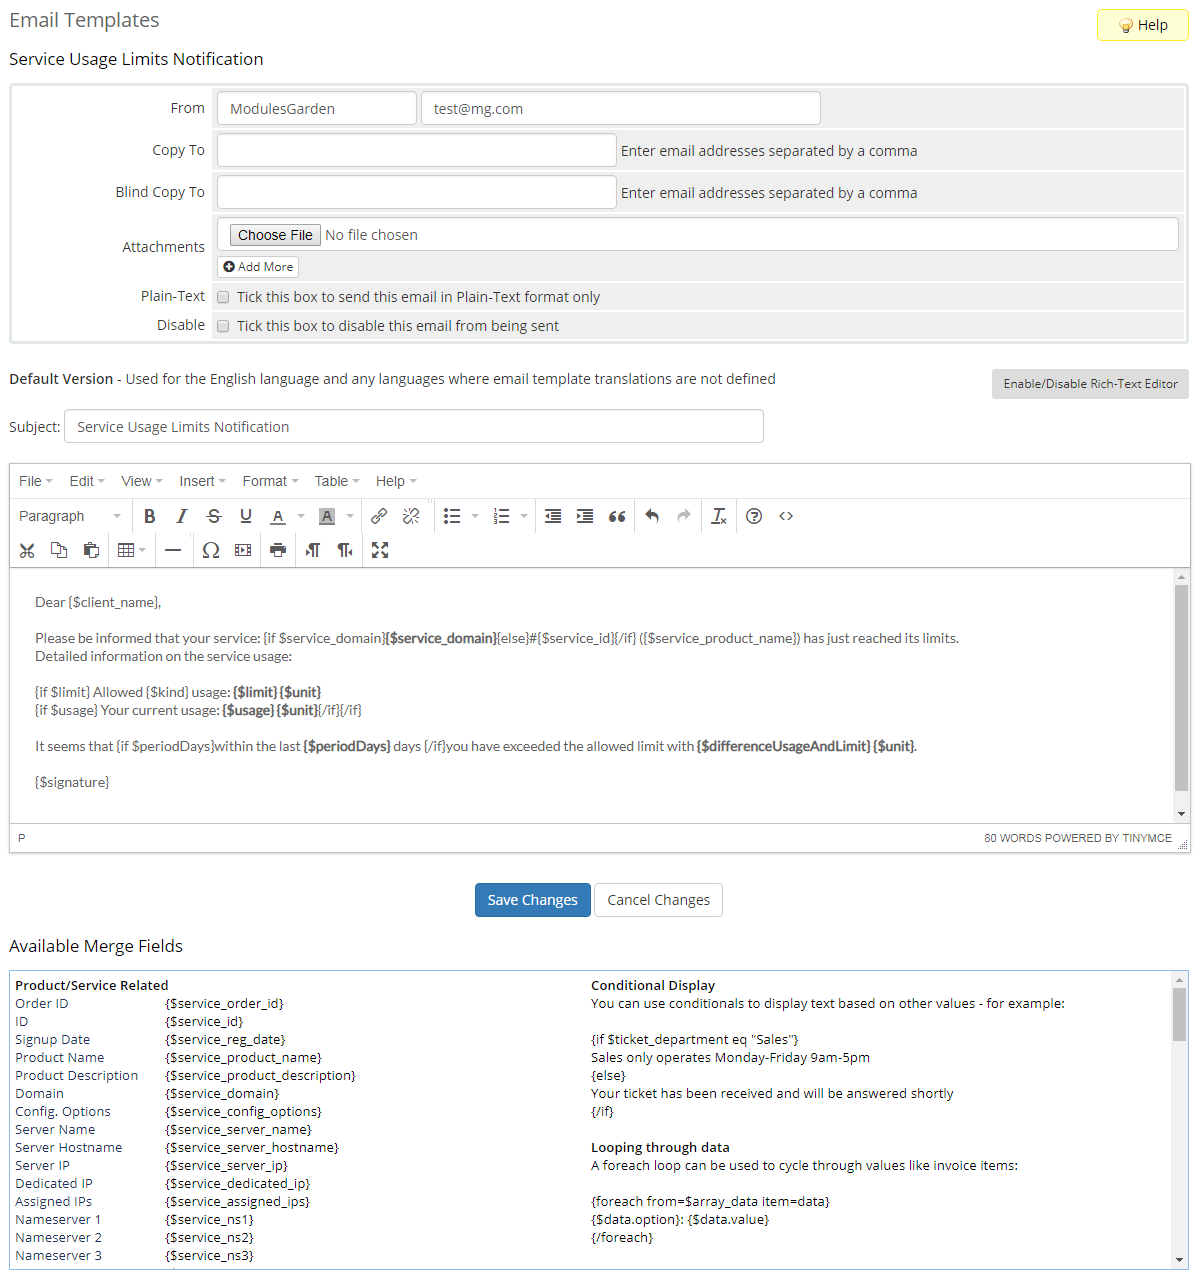
Task: Insert a special character
Action: [211, 550]
